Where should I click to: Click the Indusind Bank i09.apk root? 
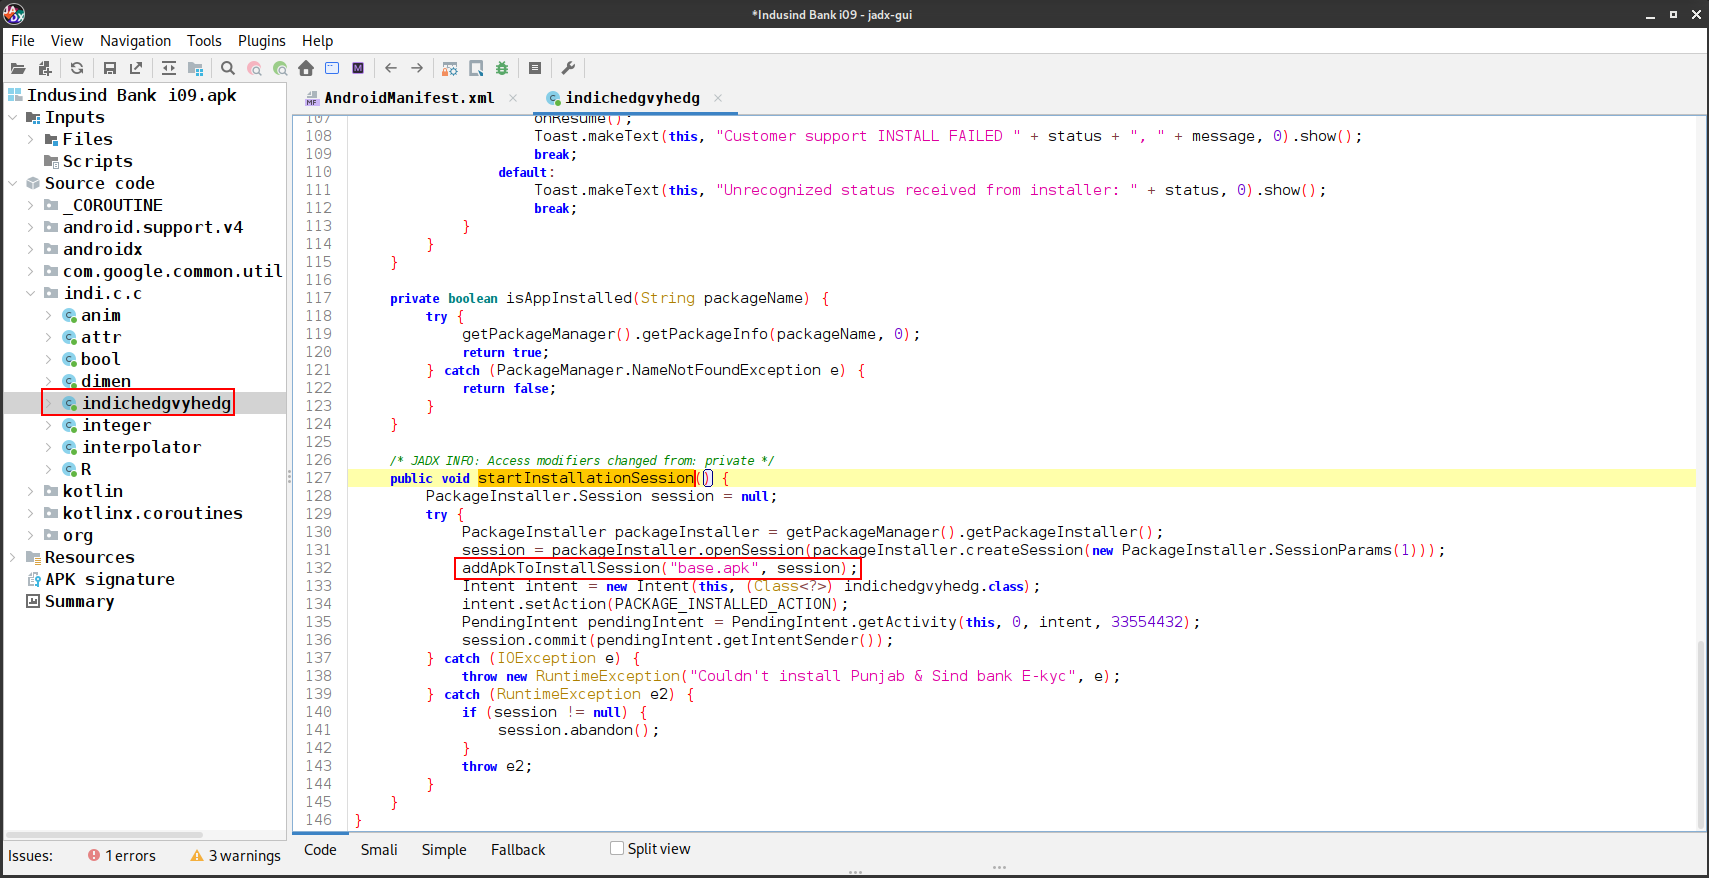point(132,95)
